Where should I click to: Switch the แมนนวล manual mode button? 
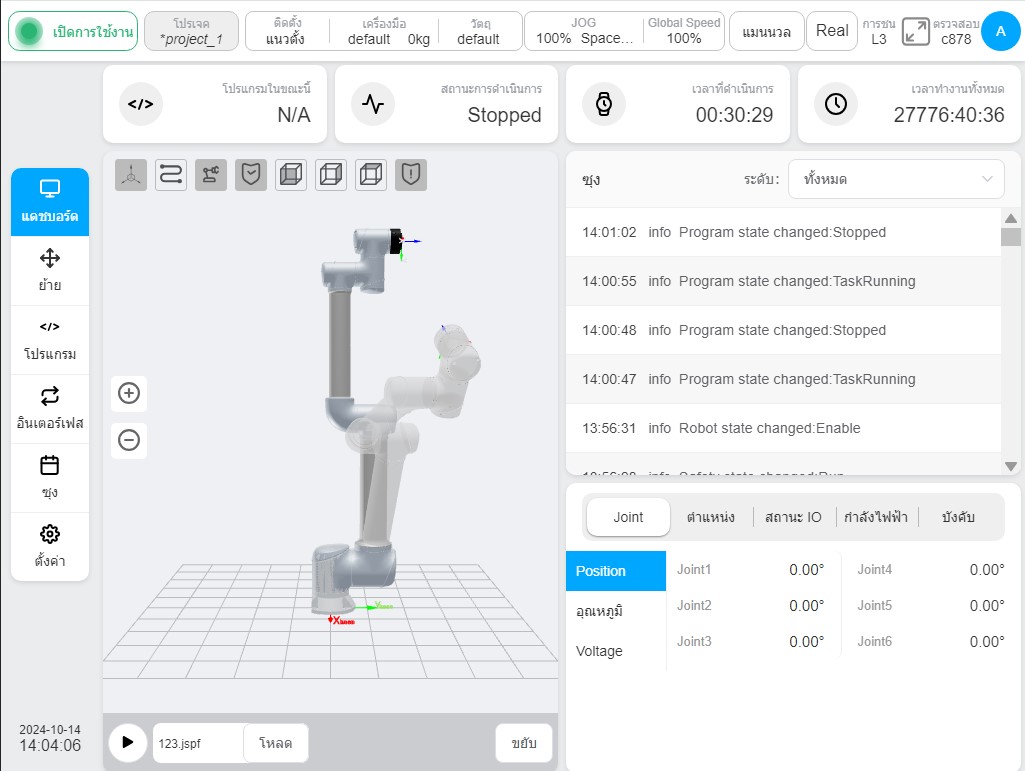click(766, 31)
